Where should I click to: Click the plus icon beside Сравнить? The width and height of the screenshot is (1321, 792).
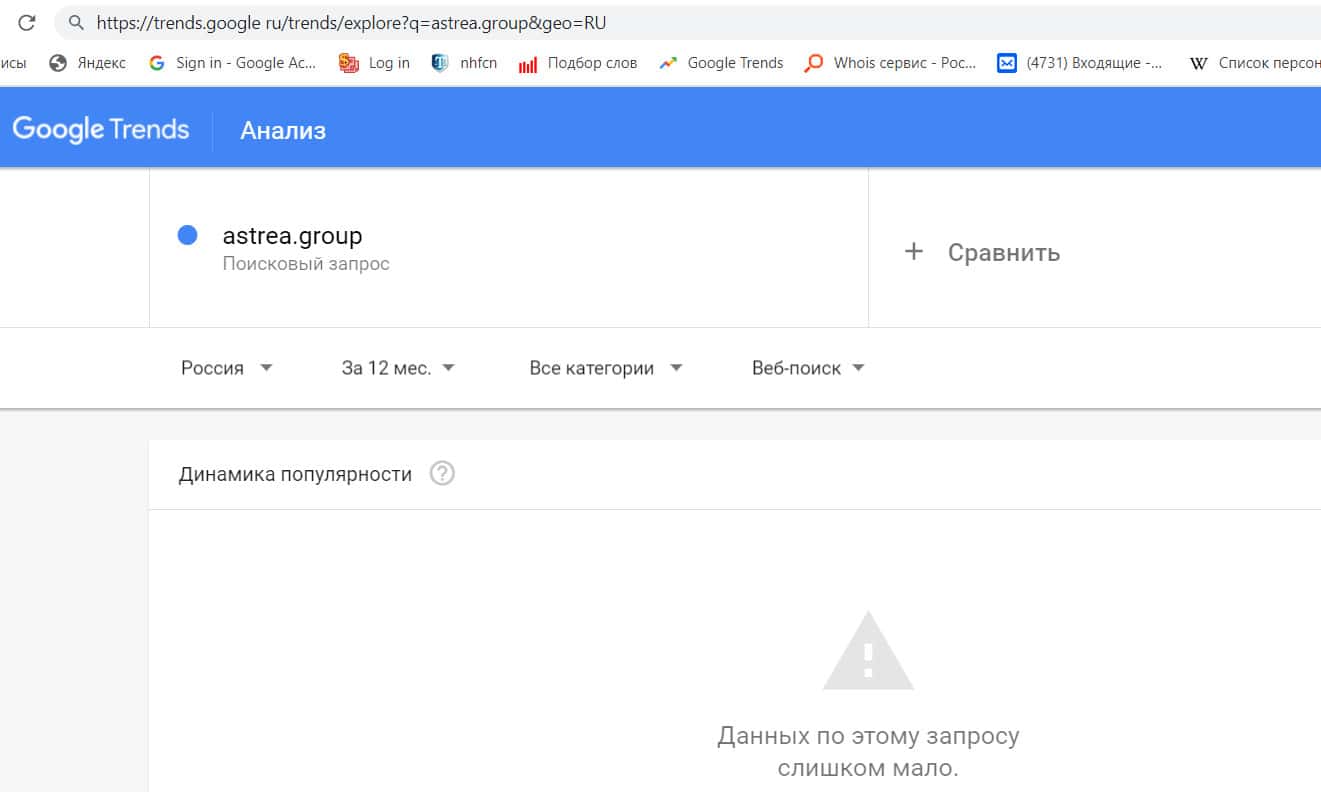[x=913, y=252]
